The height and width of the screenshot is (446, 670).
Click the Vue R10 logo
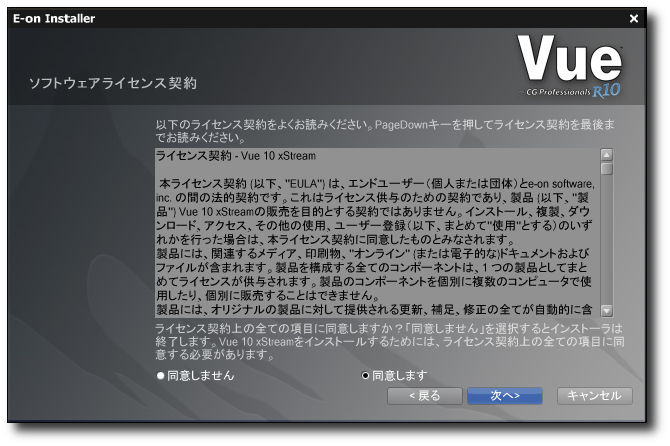click(570, 66)
